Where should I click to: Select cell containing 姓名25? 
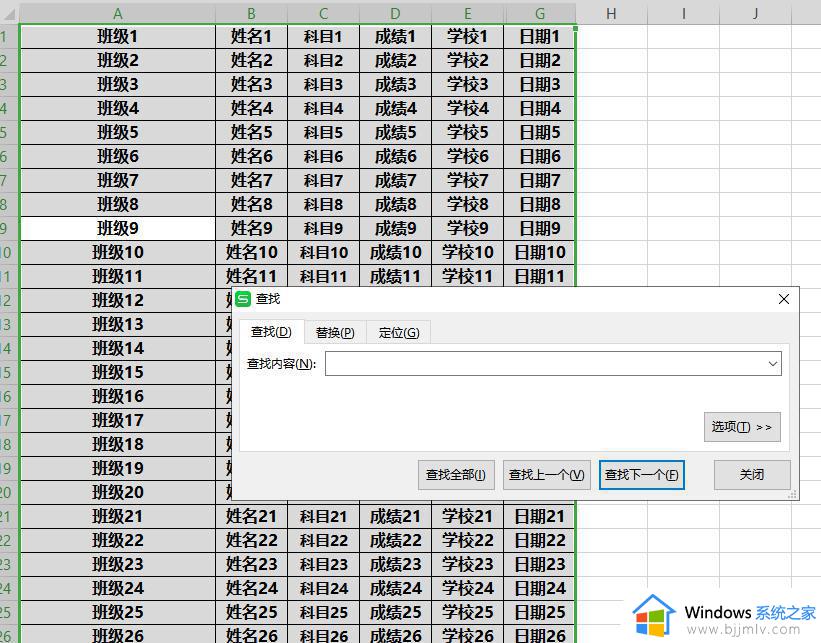(251, 612)
